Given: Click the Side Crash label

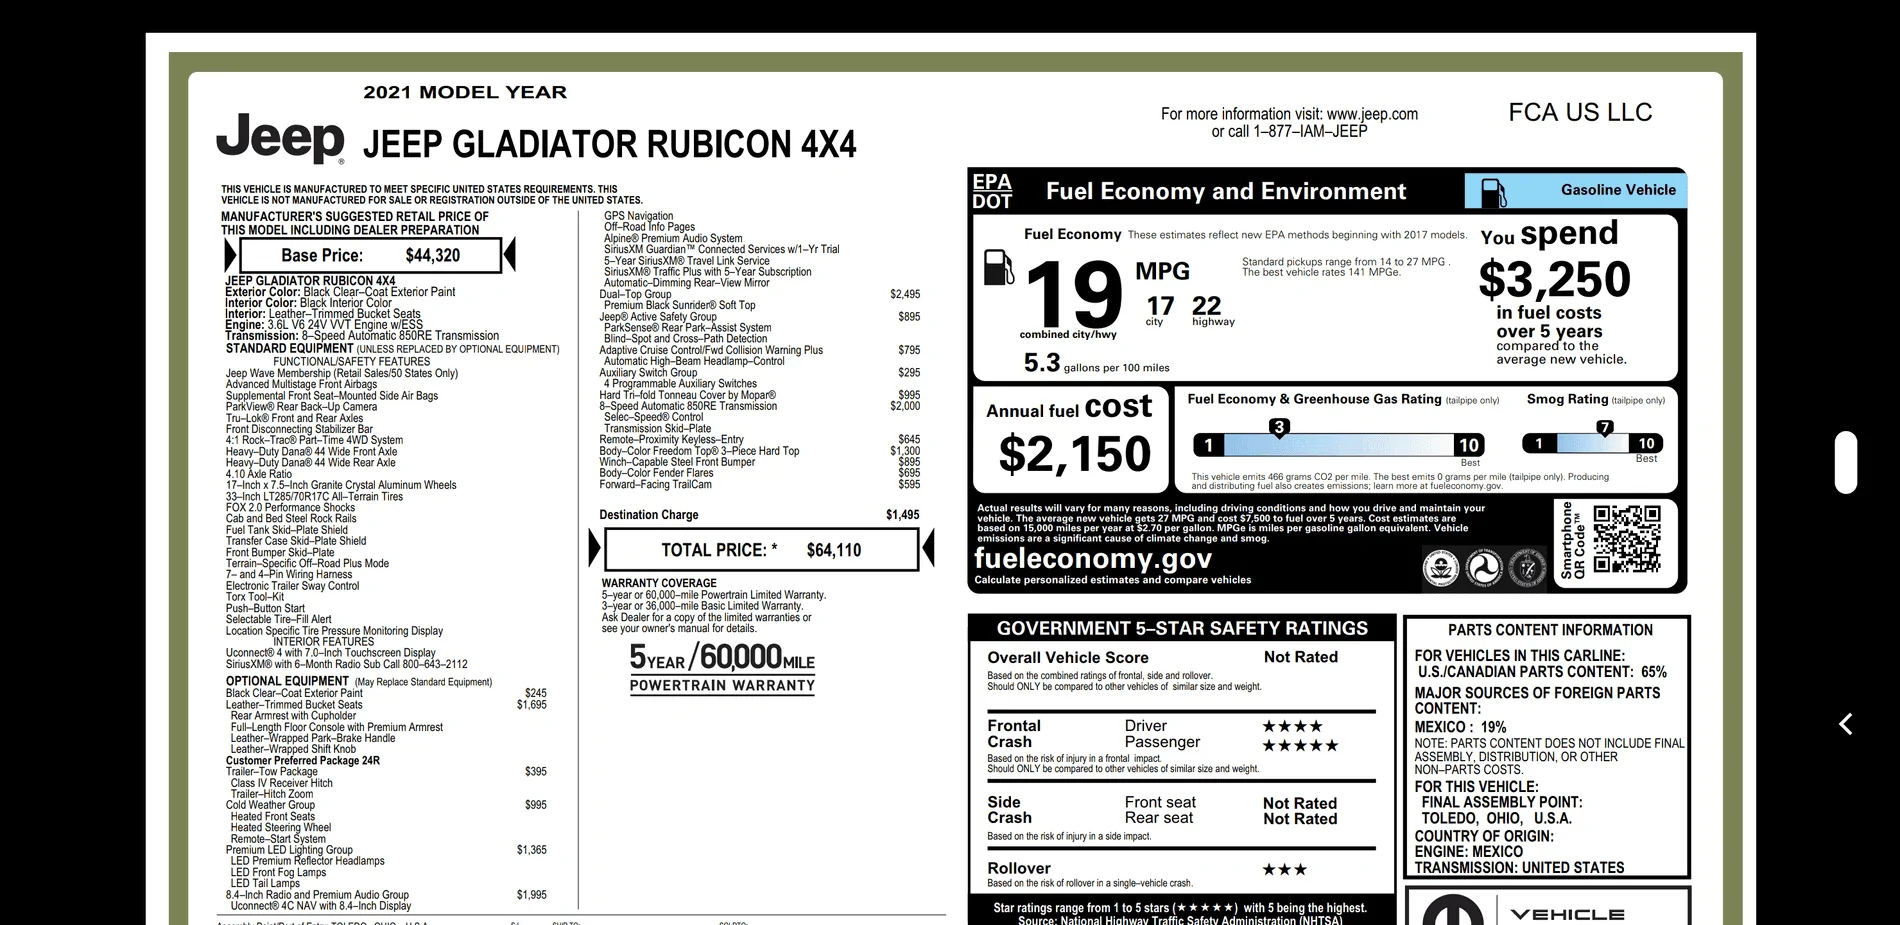Looking at the screenshot, I should click(x=1009, y=810).
